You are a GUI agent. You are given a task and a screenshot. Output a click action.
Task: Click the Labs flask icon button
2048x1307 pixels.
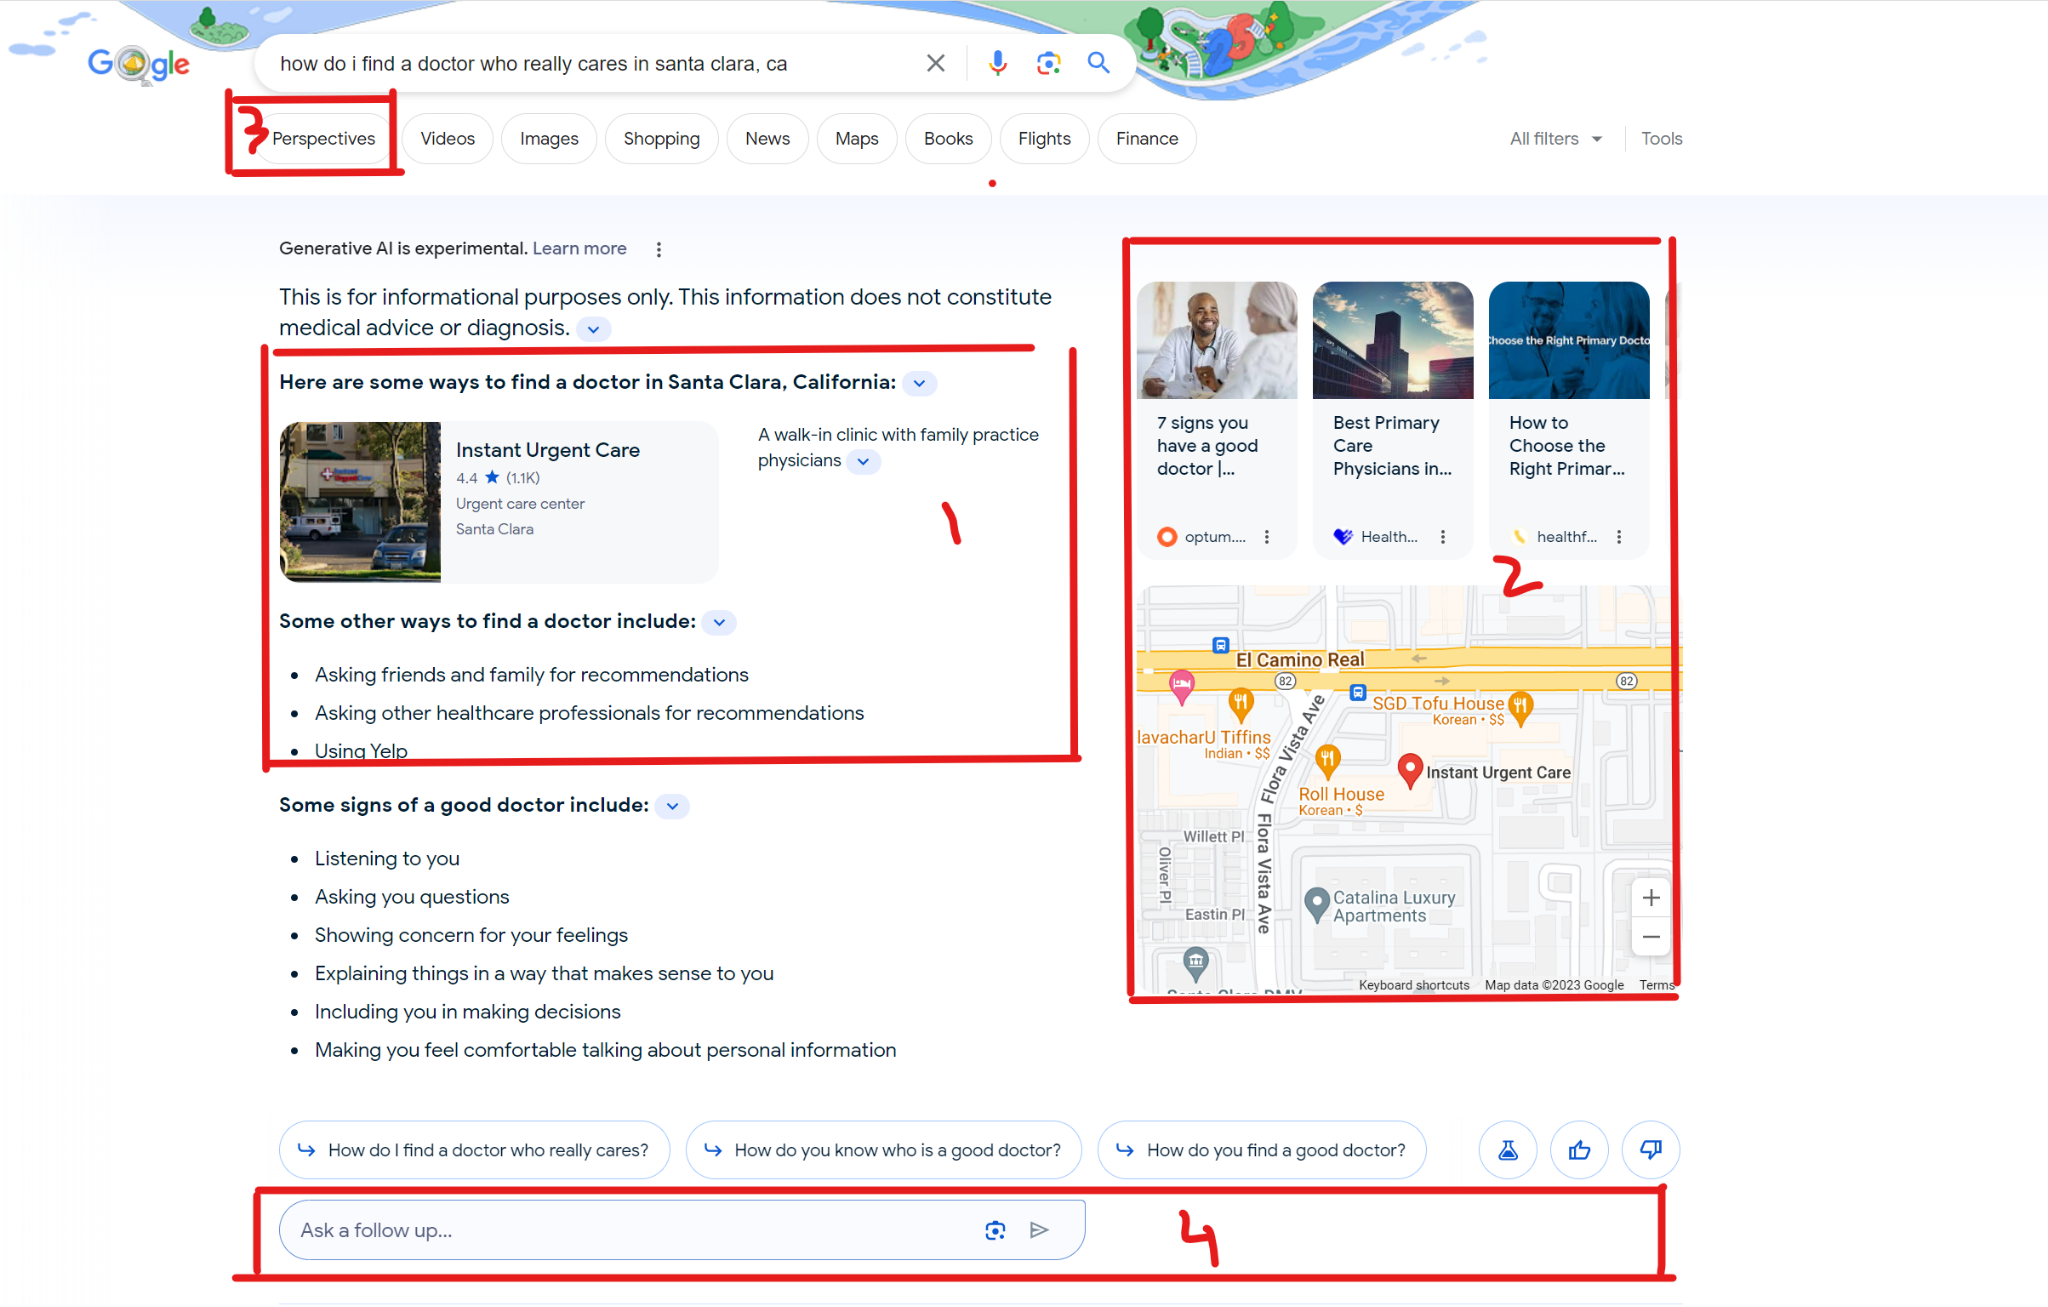(1508, 1150)
